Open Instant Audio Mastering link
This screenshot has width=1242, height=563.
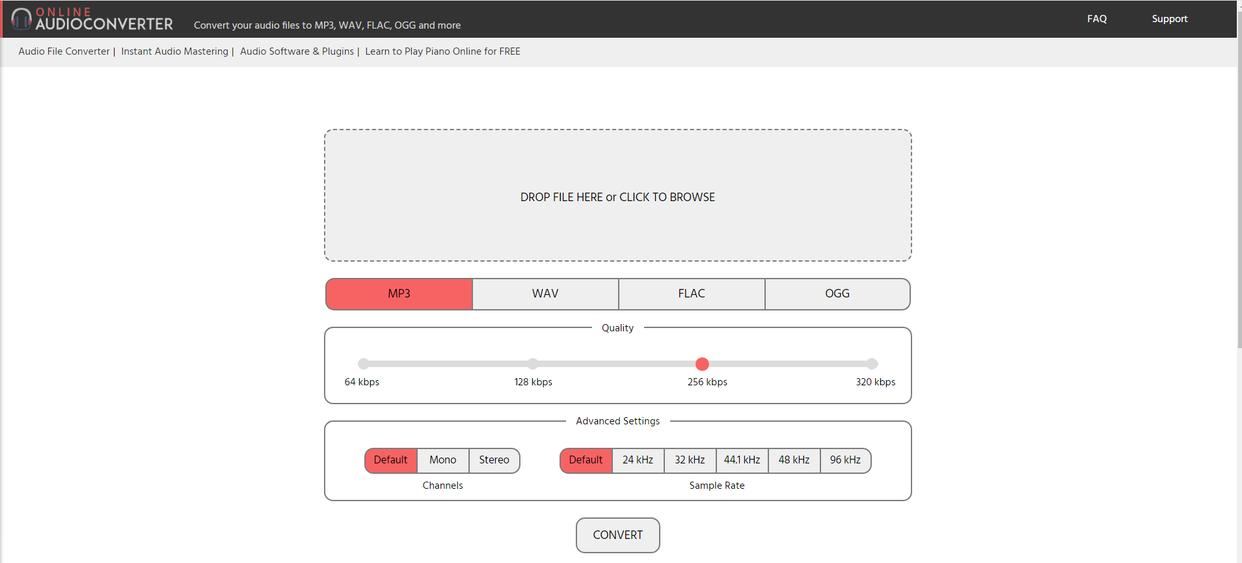point(174,52)
